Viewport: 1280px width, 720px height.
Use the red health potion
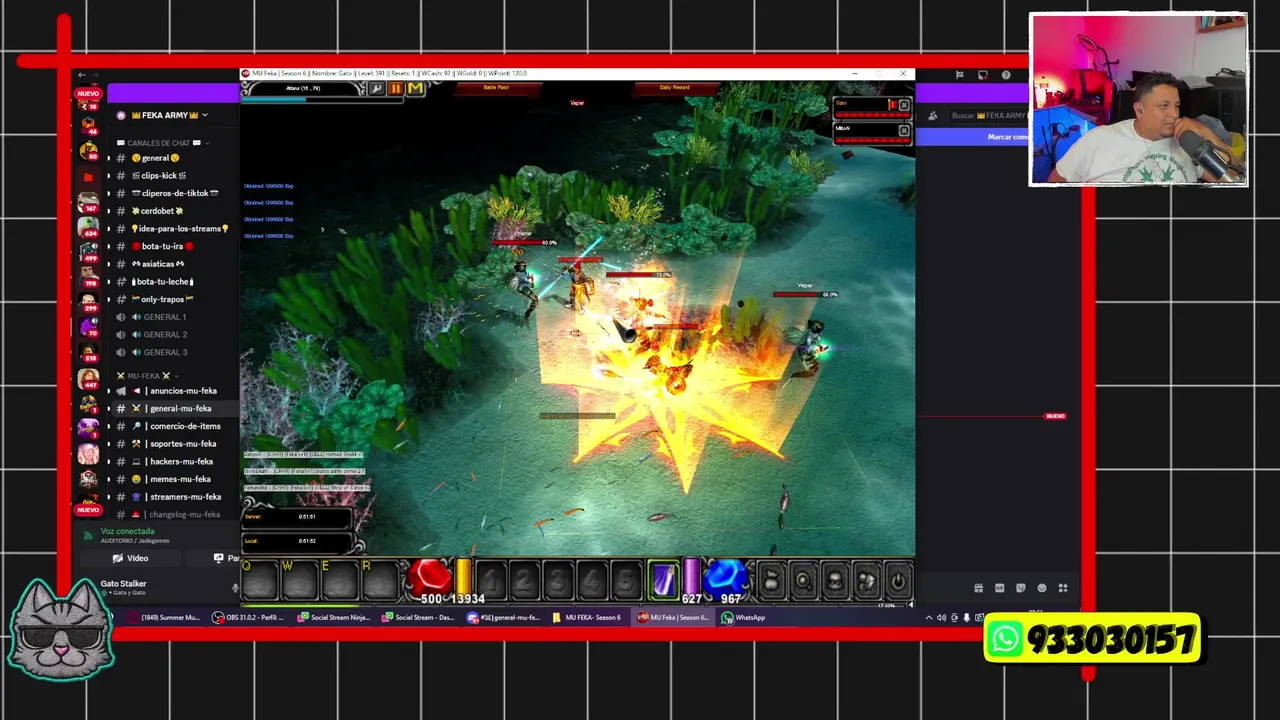coord(430,577)
